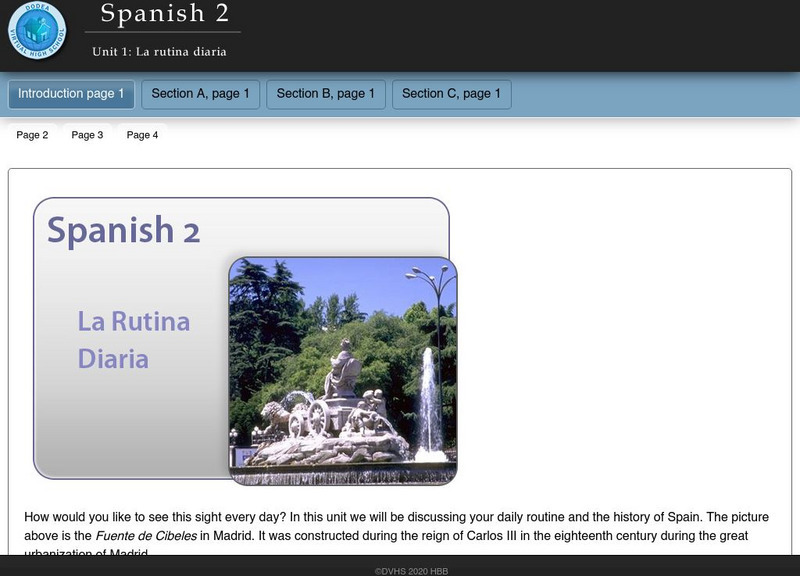
Task: Click the Spanish 2 header title
Action: tap(164, 13)
